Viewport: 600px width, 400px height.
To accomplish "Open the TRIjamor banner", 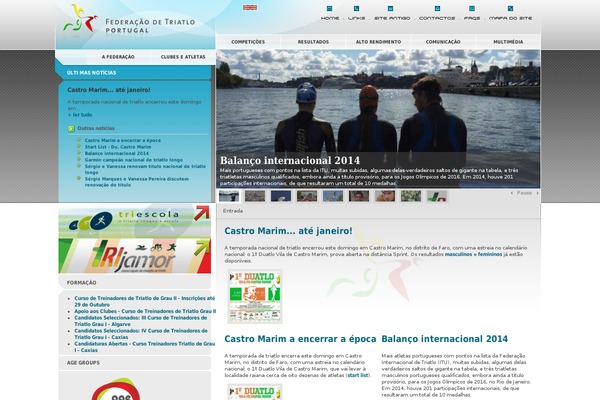I will point(134,256).
